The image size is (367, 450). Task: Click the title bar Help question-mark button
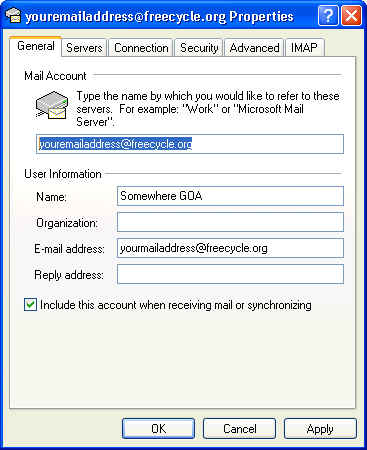click(x=328, y=15)
